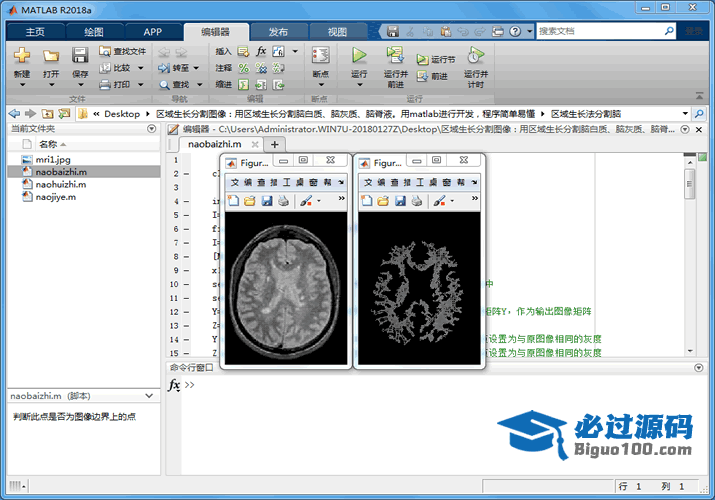Click Run and Advance (运行并前进) icon

[395, 55]
